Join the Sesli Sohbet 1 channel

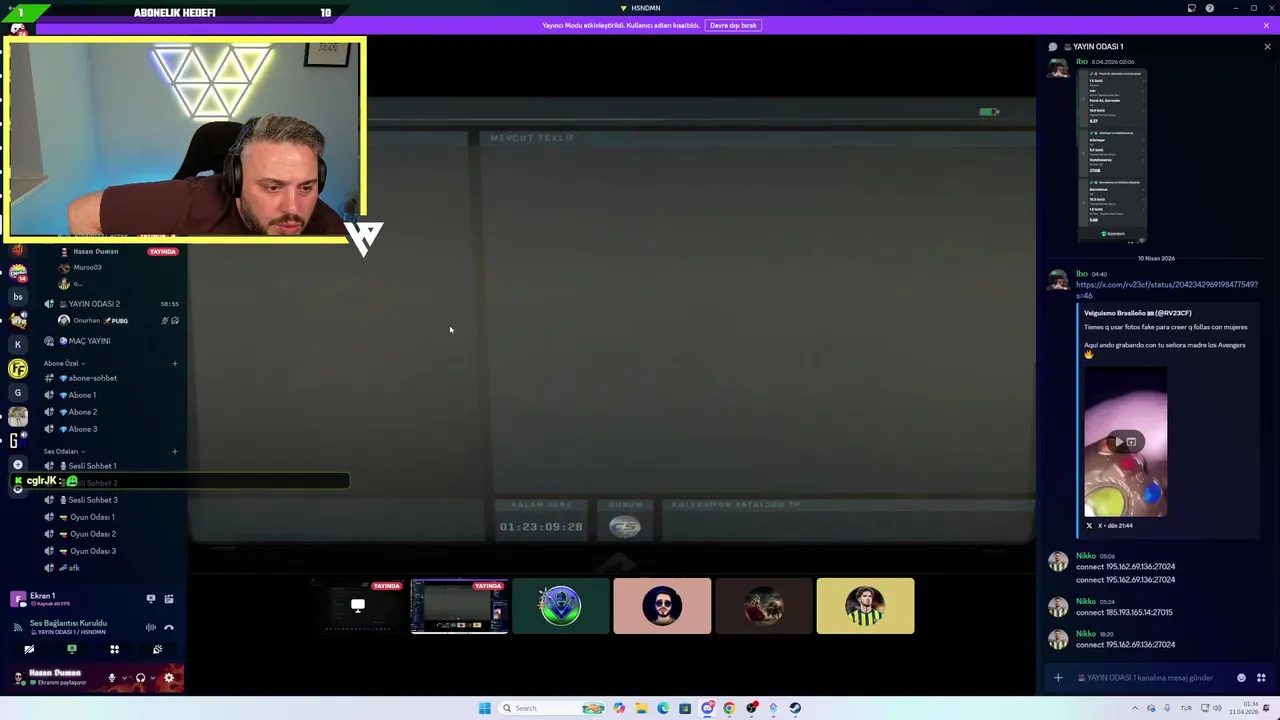point(110,466)
